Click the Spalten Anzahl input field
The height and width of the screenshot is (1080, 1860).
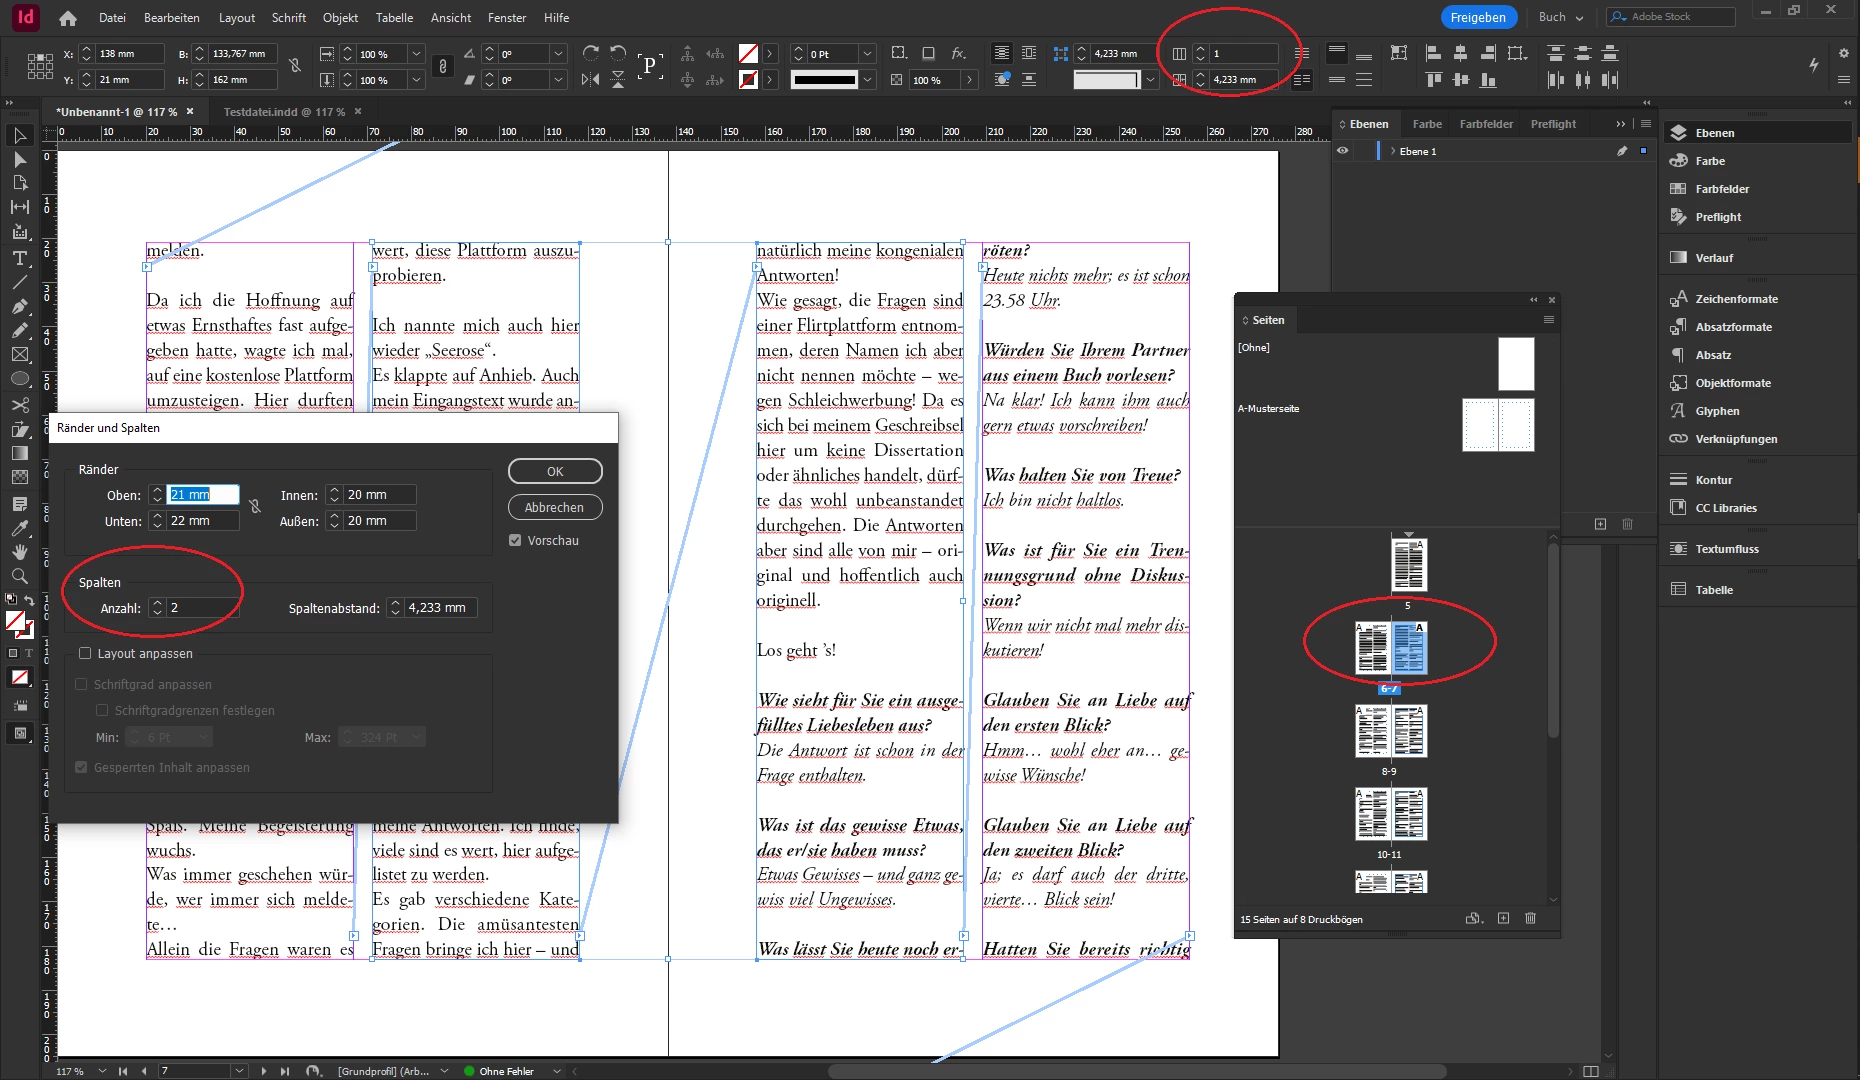pos(203,608)
